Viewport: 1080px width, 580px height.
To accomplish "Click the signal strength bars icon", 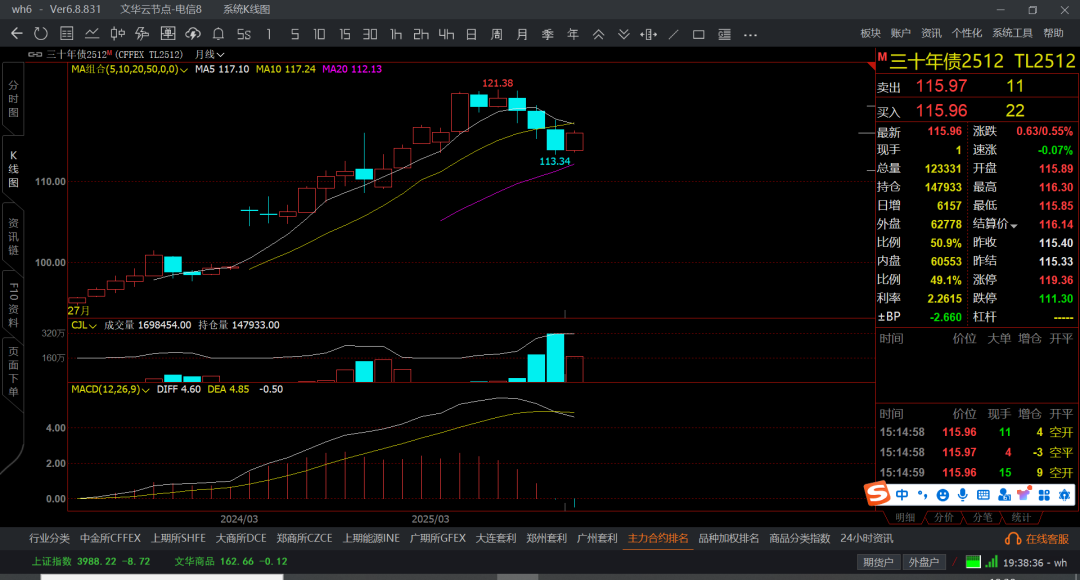I will [x=991, y=562].
